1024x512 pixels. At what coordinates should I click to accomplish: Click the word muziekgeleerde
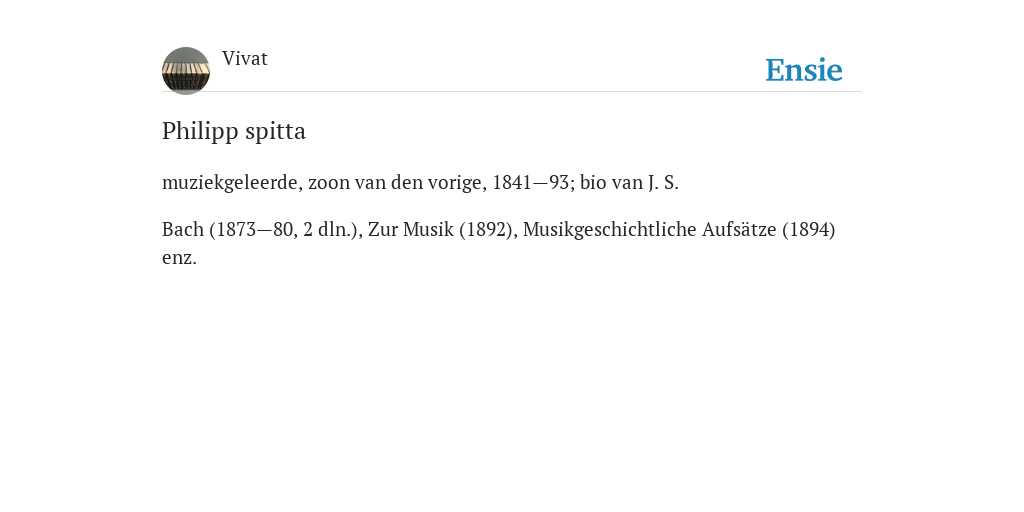click(232, 184)
